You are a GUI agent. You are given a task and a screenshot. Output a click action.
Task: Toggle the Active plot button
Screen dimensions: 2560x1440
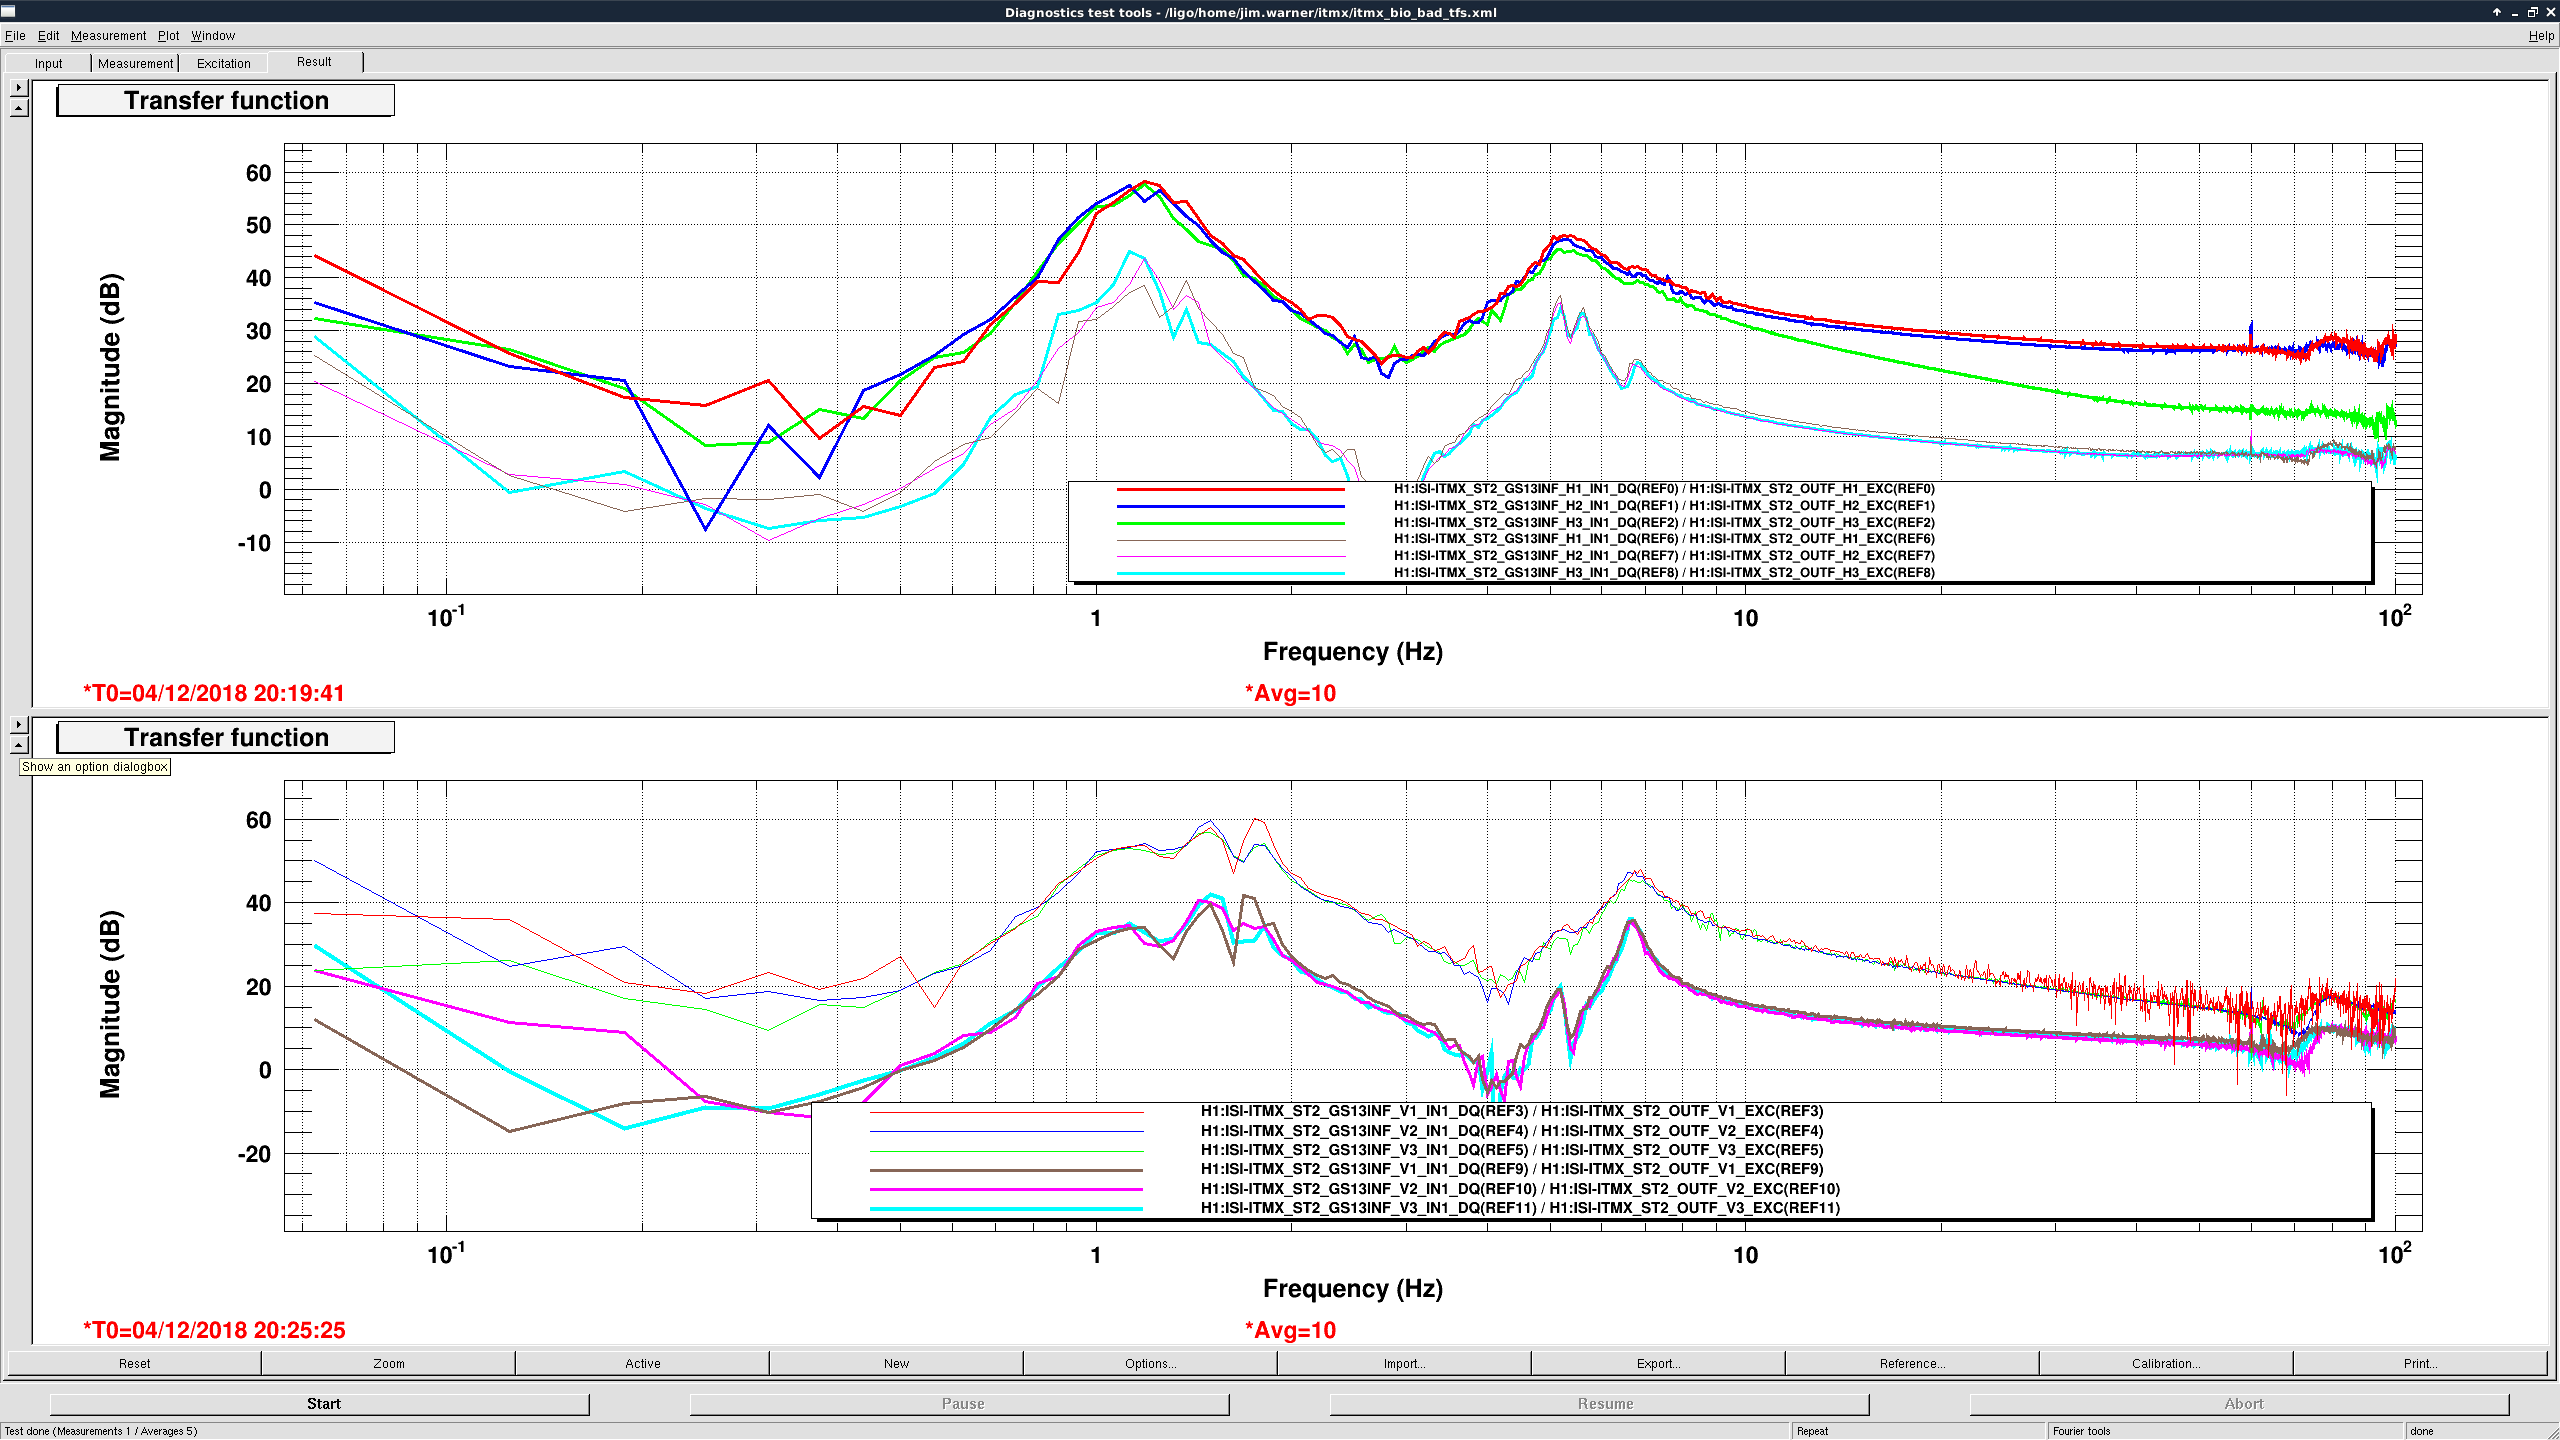point(643,1363)
